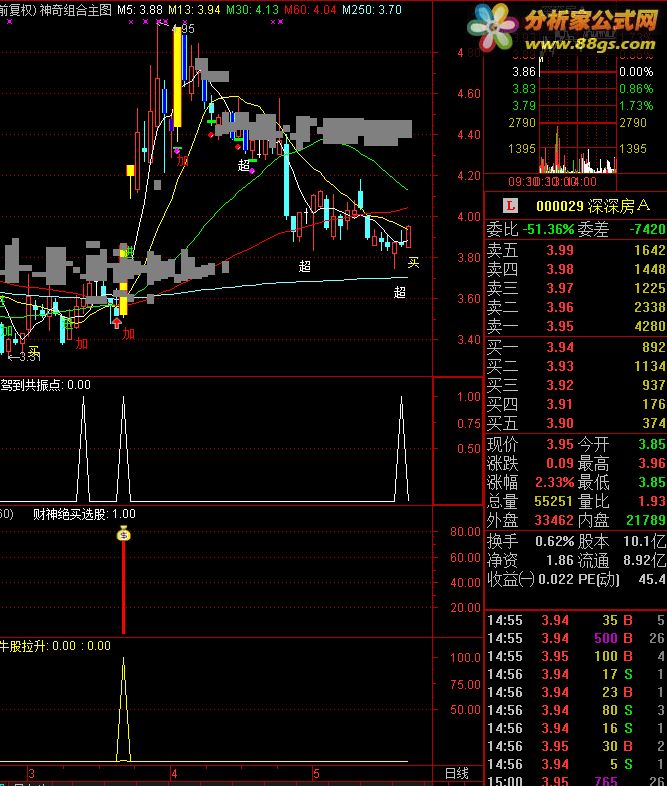Click the 4.95 high price label on chart
Screen dimensions: 667x786
tap(183, 29)
